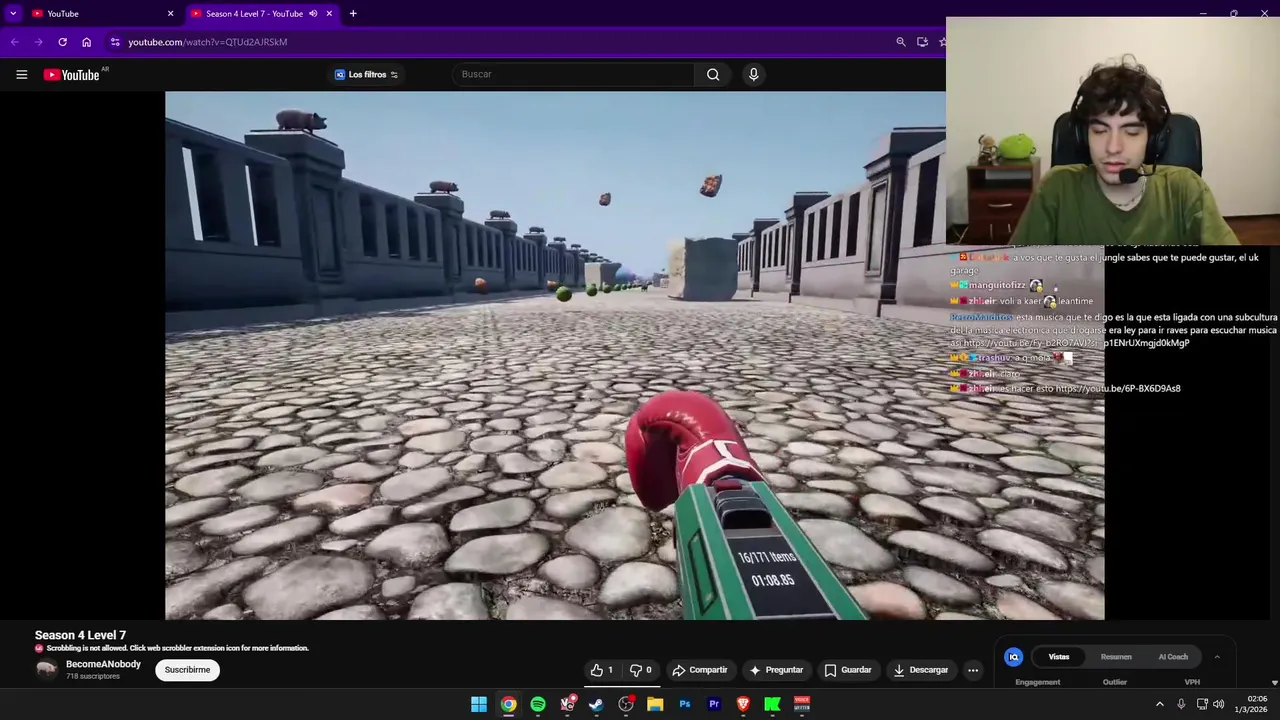The height and width of the screenshot is (720, 1280).
Task: Open a new browser tab
Action: [353, 14]
